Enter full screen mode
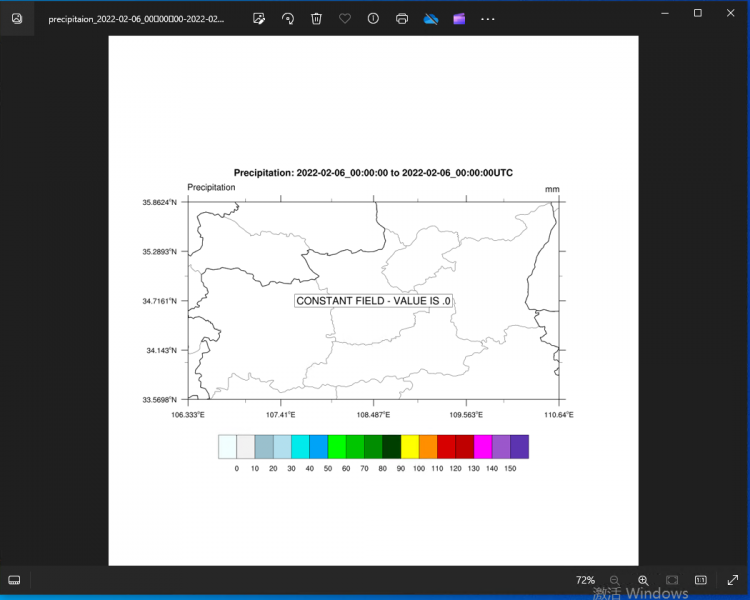 (x=732, y=580)
